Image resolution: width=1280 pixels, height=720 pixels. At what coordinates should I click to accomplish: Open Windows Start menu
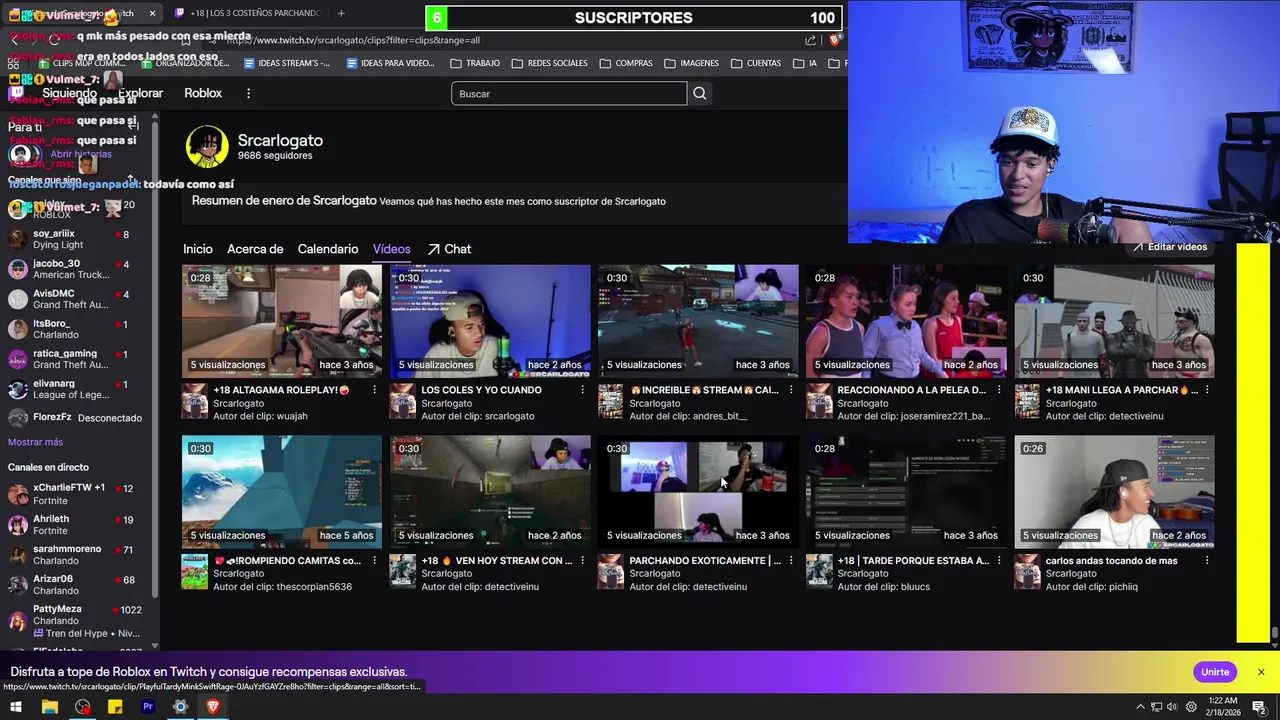pos(16,707)
